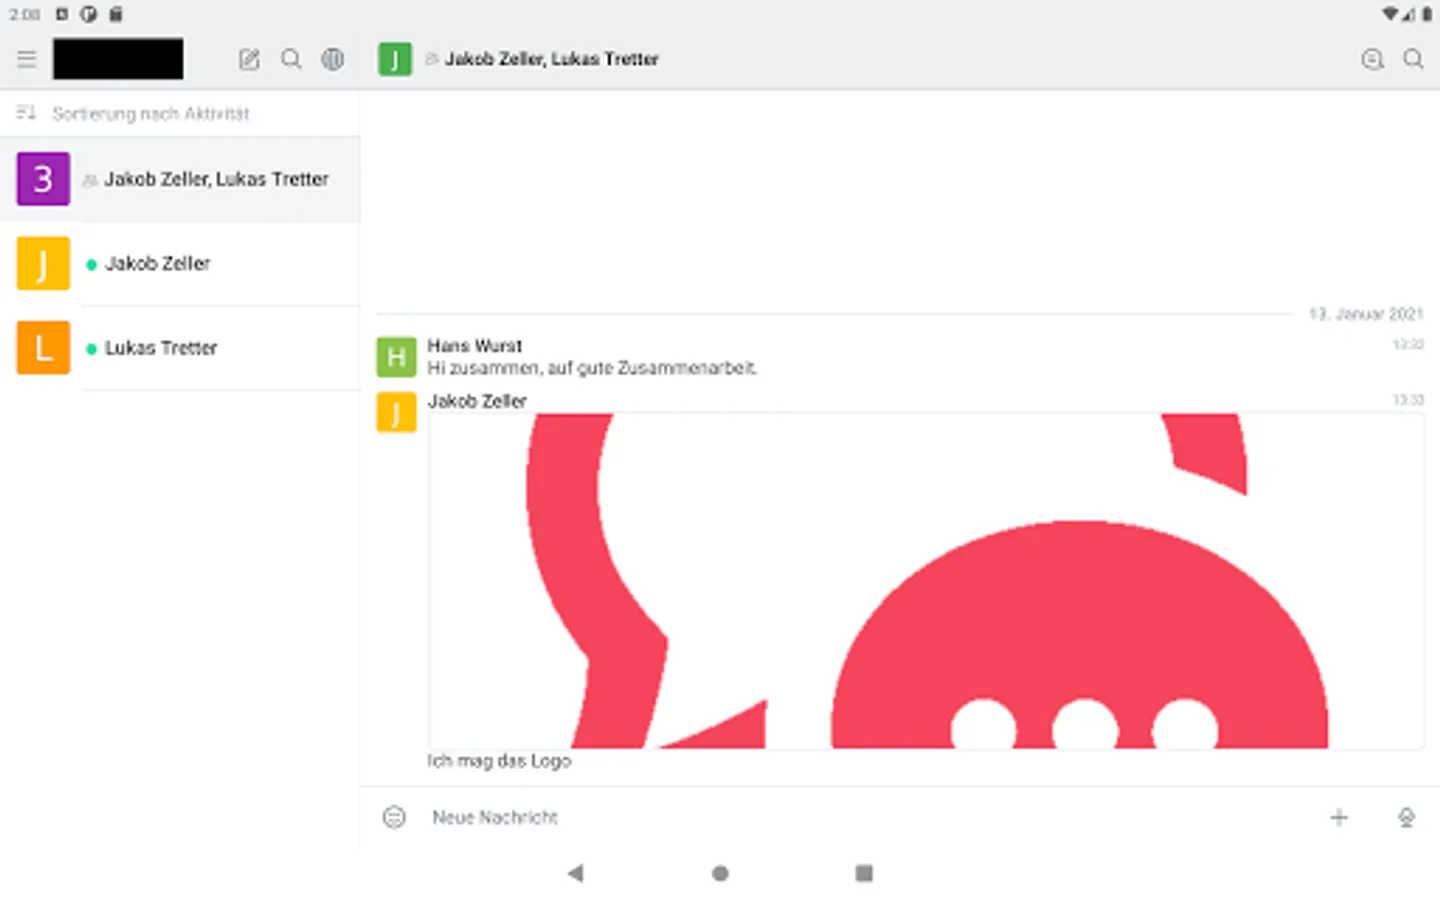Screen dimensions: 1440x900
Task: Search within this conversation
Action: click(1413, 59)
